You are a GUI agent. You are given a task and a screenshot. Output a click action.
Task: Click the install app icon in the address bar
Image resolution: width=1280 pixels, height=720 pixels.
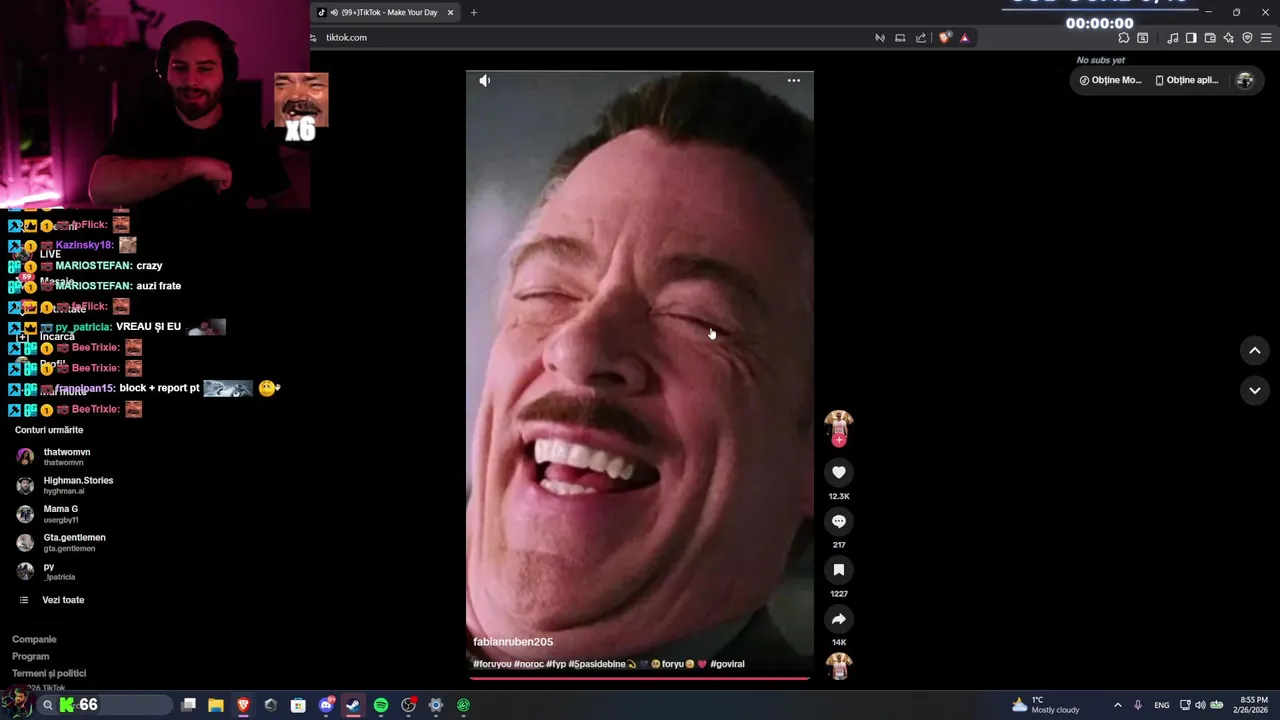[x=900, y=38]
